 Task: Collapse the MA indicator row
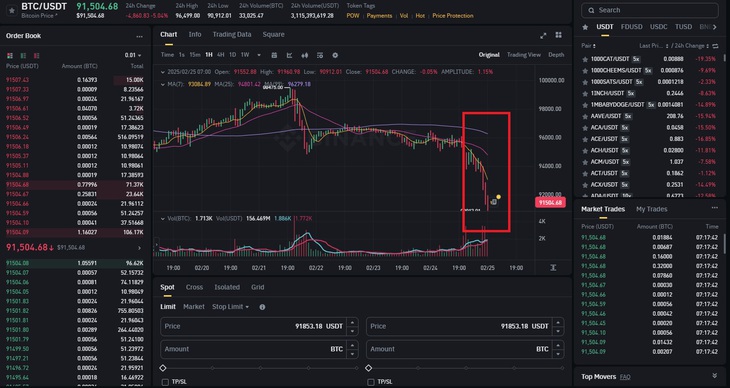162,84
